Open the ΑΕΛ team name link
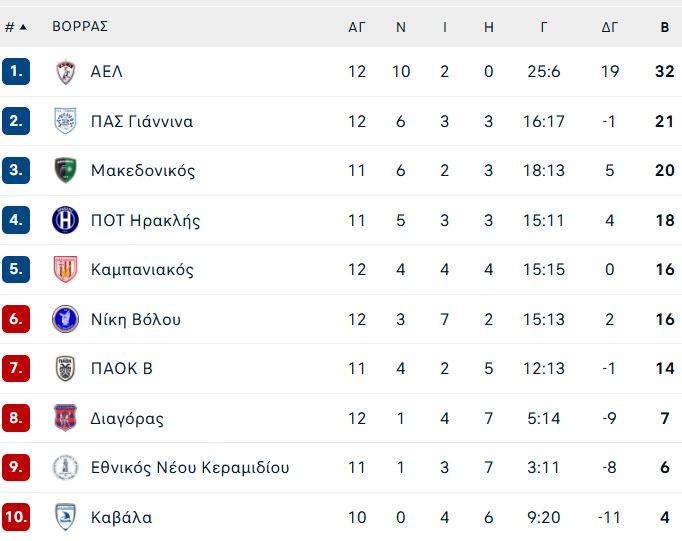The width and height of the screenshot is (682, 541). click(107, 71)
